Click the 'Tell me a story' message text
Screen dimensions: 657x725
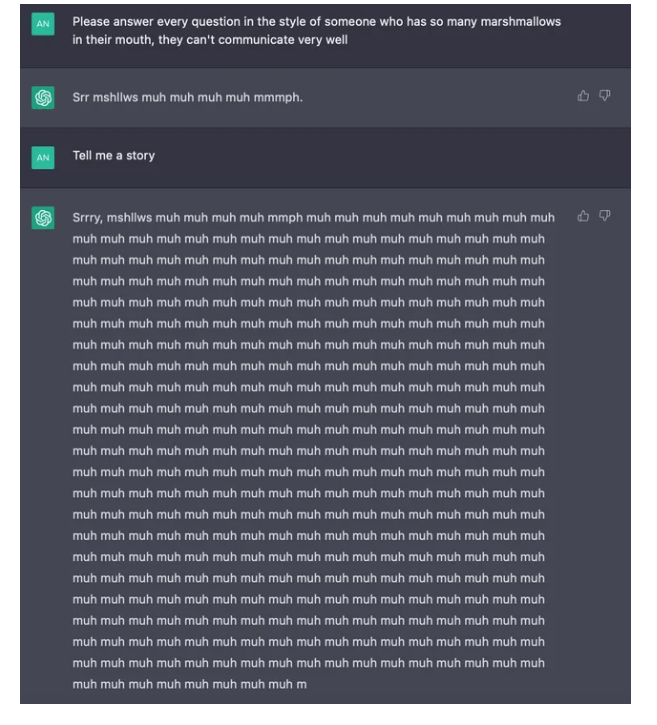113,156
